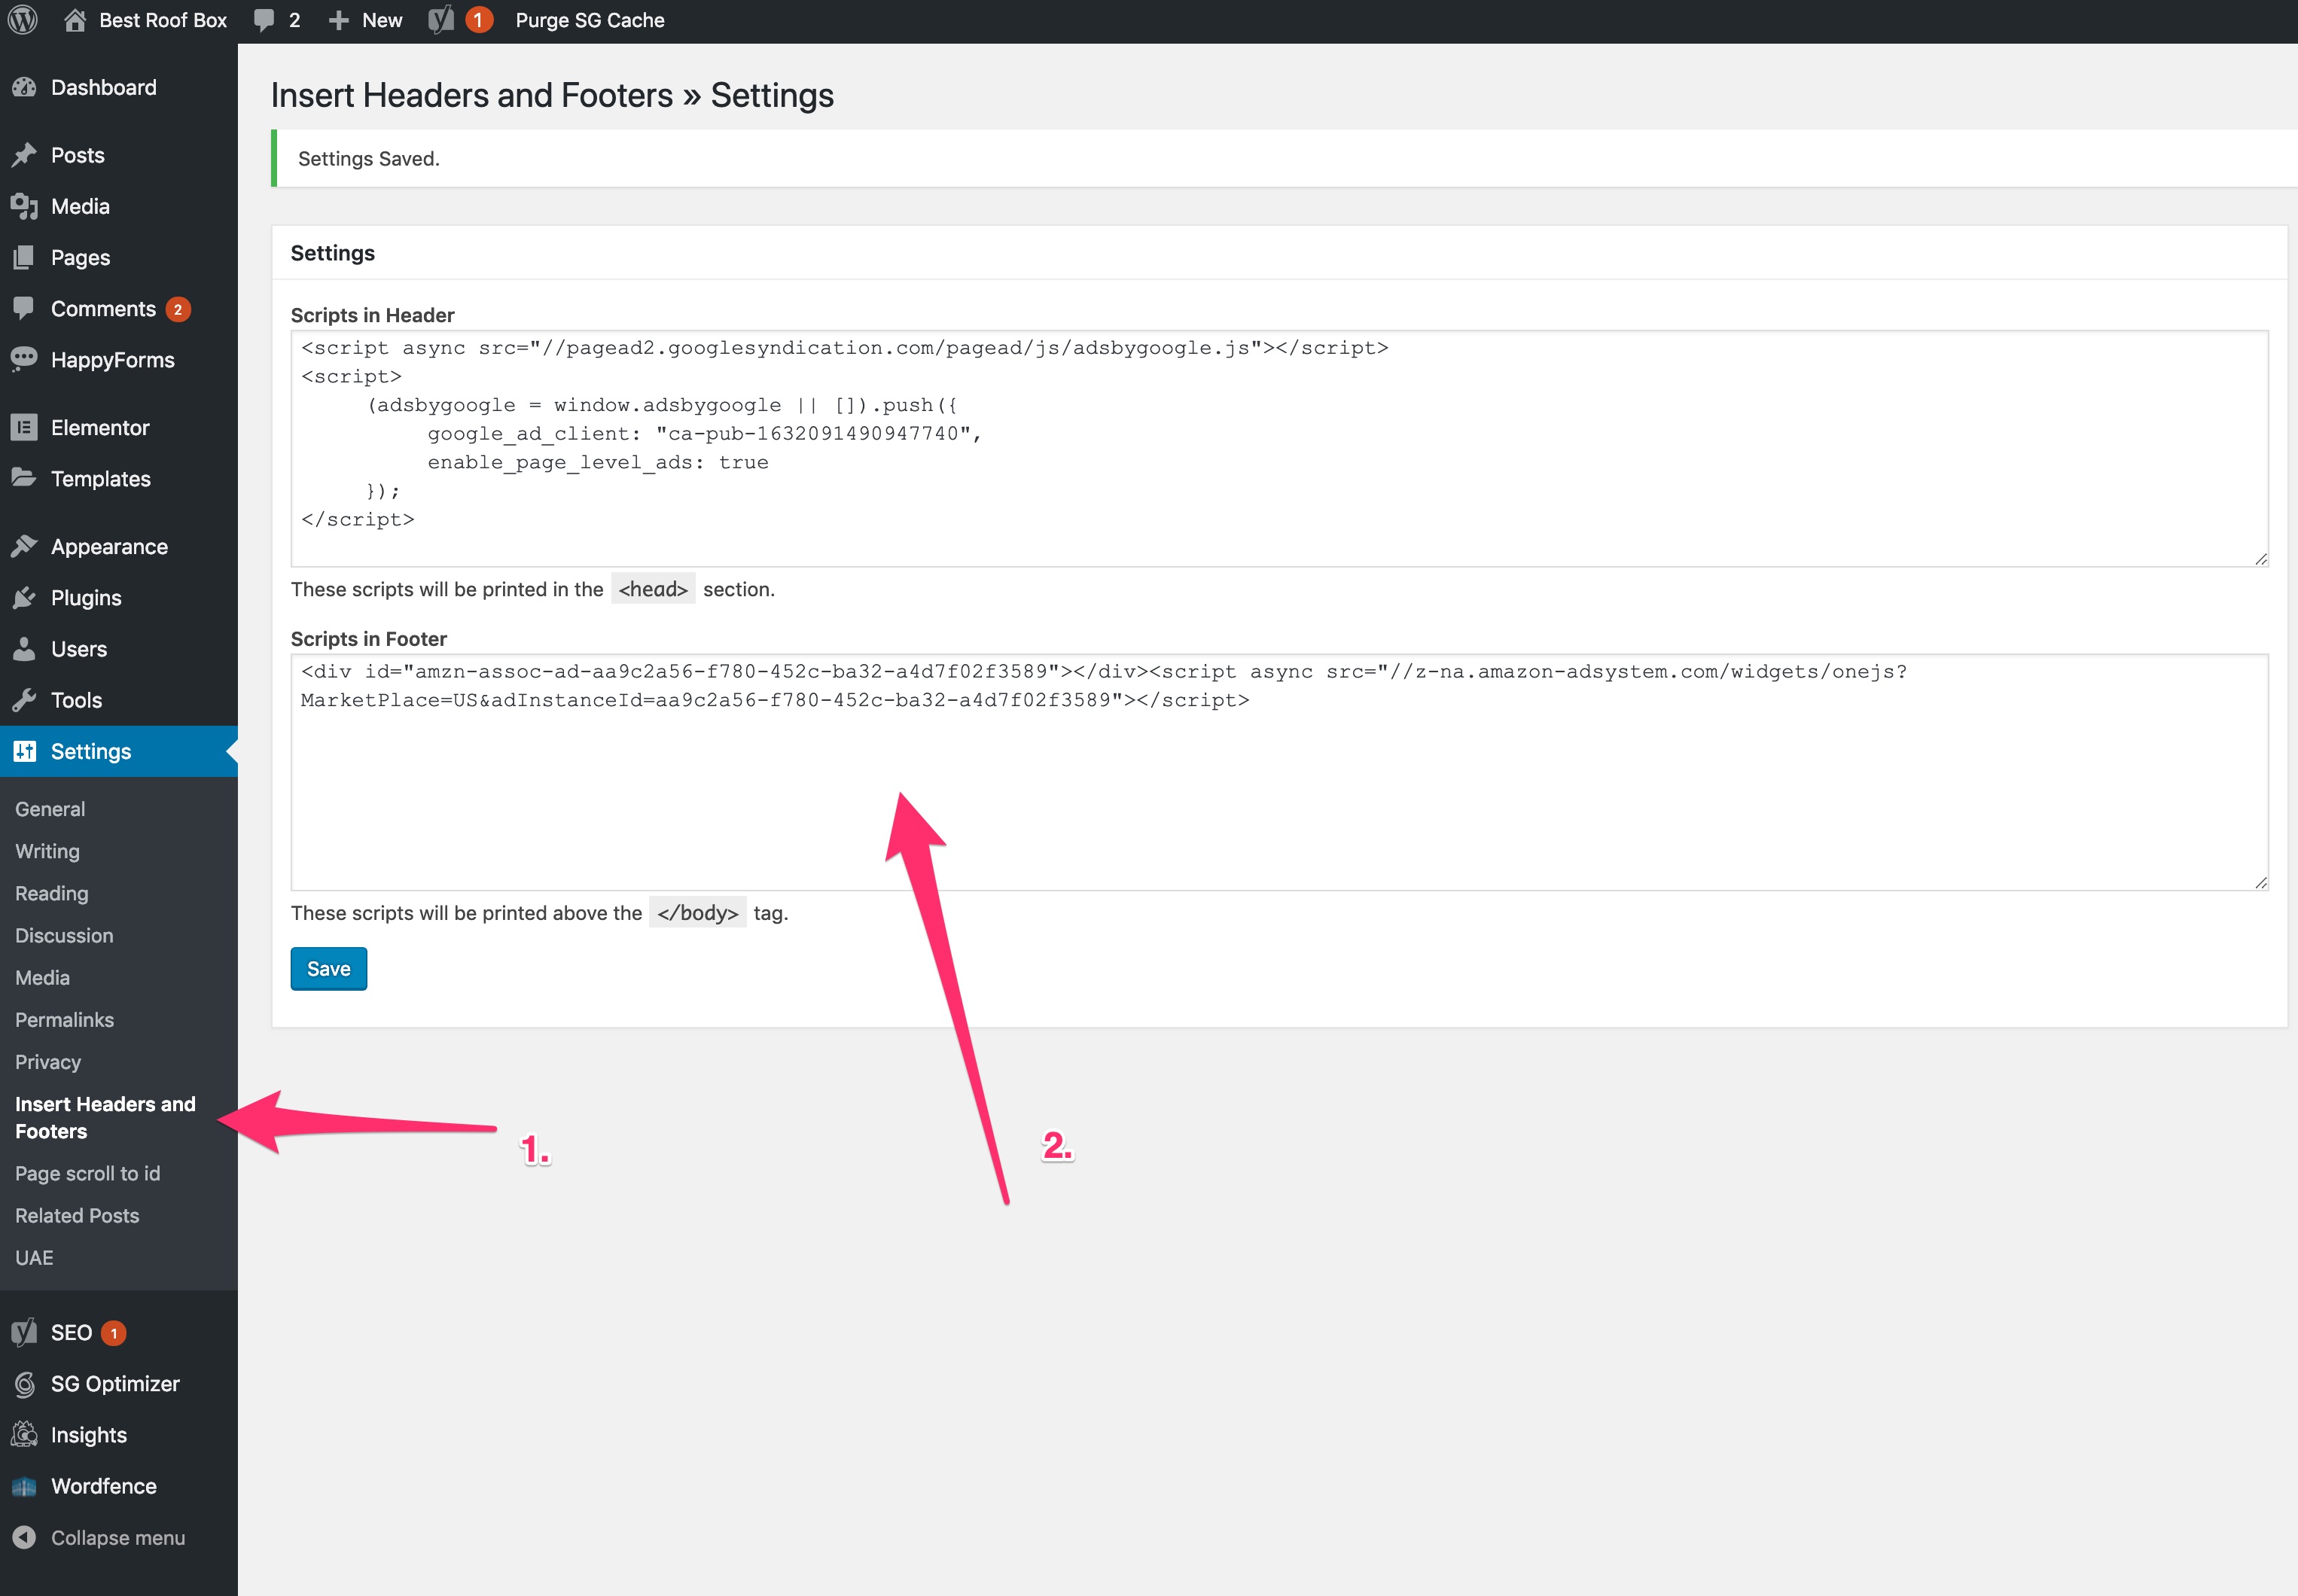Click Purge SG Cache in admin bar
The image size is (2298, 1596).
coord(590,20)
